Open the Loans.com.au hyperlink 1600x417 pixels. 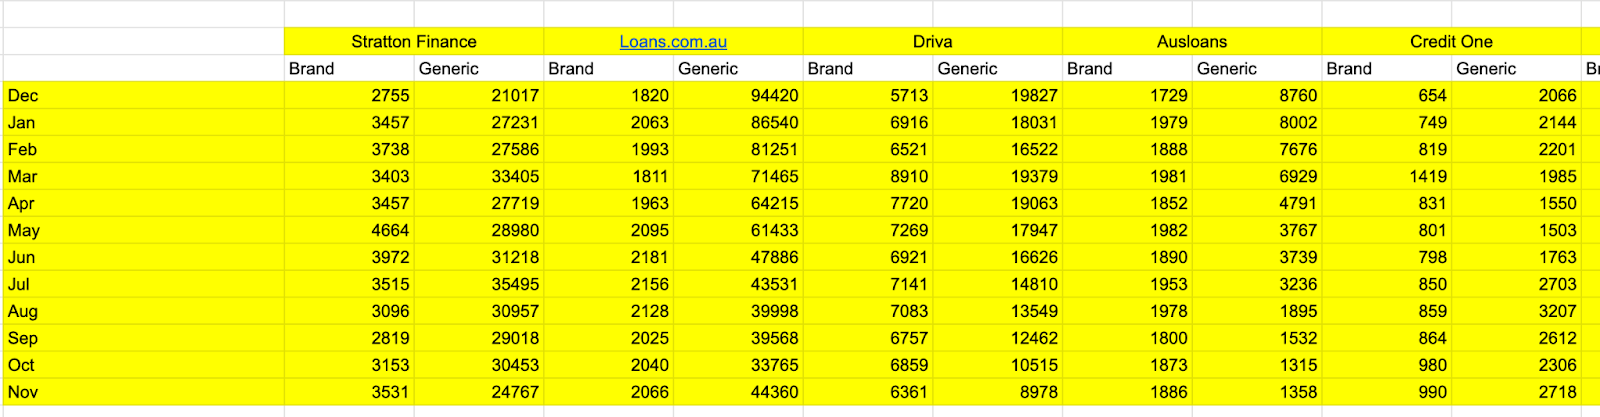coord(672,42)
